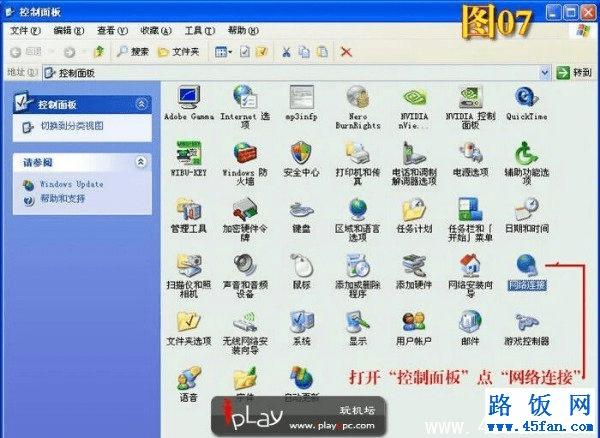The height and width of the screenshot is (438, 600).
Task: Click the Back toolbar button
Action: (x=26, y=52)
